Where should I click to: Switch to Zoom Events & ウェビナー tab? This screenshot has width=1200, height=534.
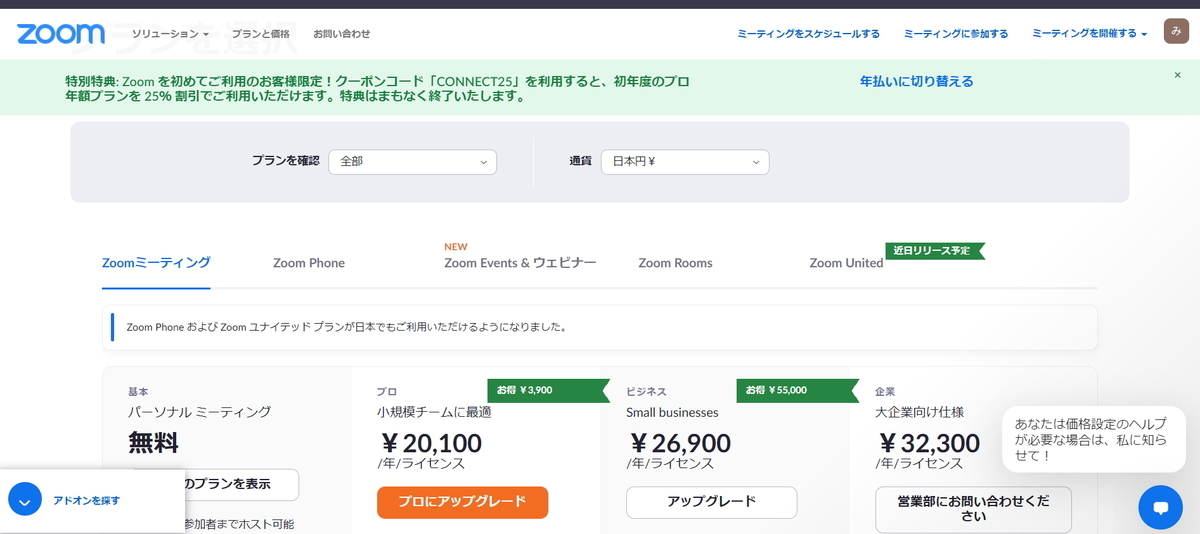pyautogui.click(x=520, y=263)
